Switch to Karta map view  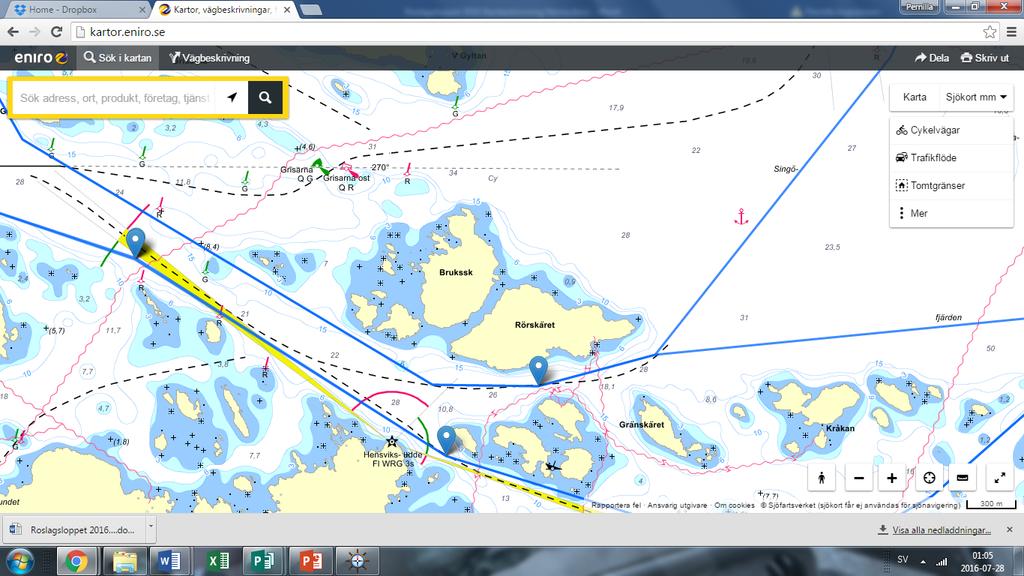click(914, 97)
